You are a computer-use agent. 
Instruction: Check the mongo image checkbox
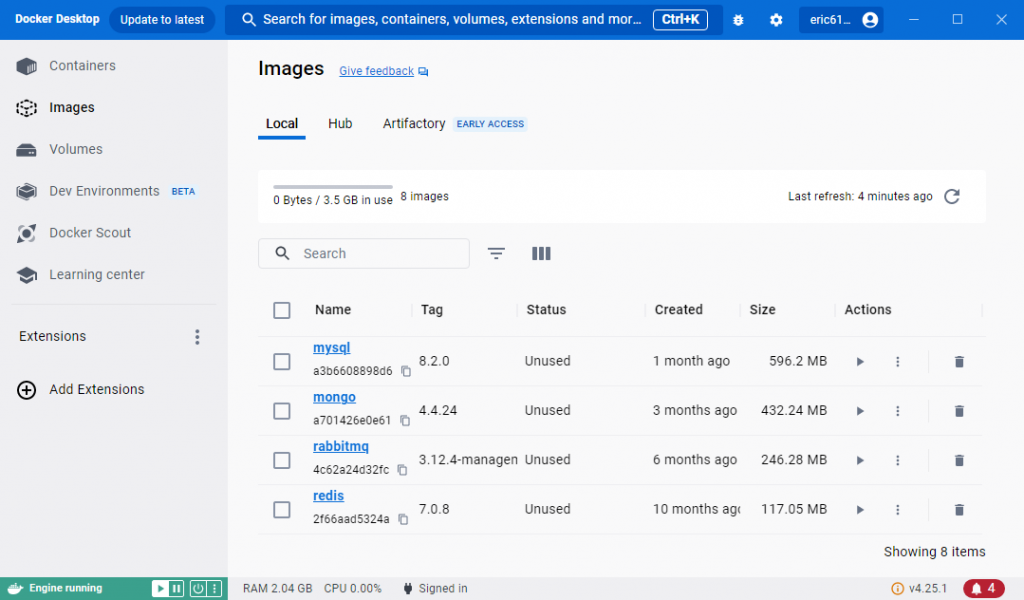pyautogui.click(x=281, y=411)
